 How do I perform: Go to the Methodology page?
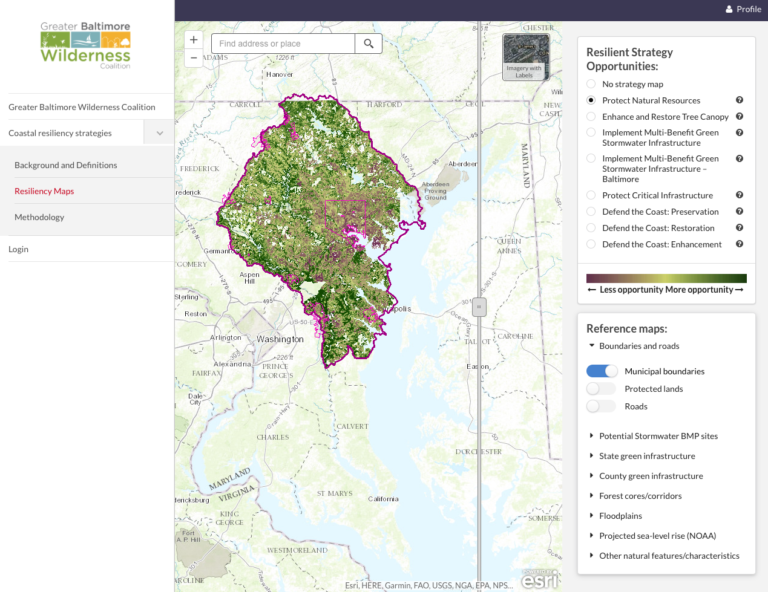pos(39,217)
